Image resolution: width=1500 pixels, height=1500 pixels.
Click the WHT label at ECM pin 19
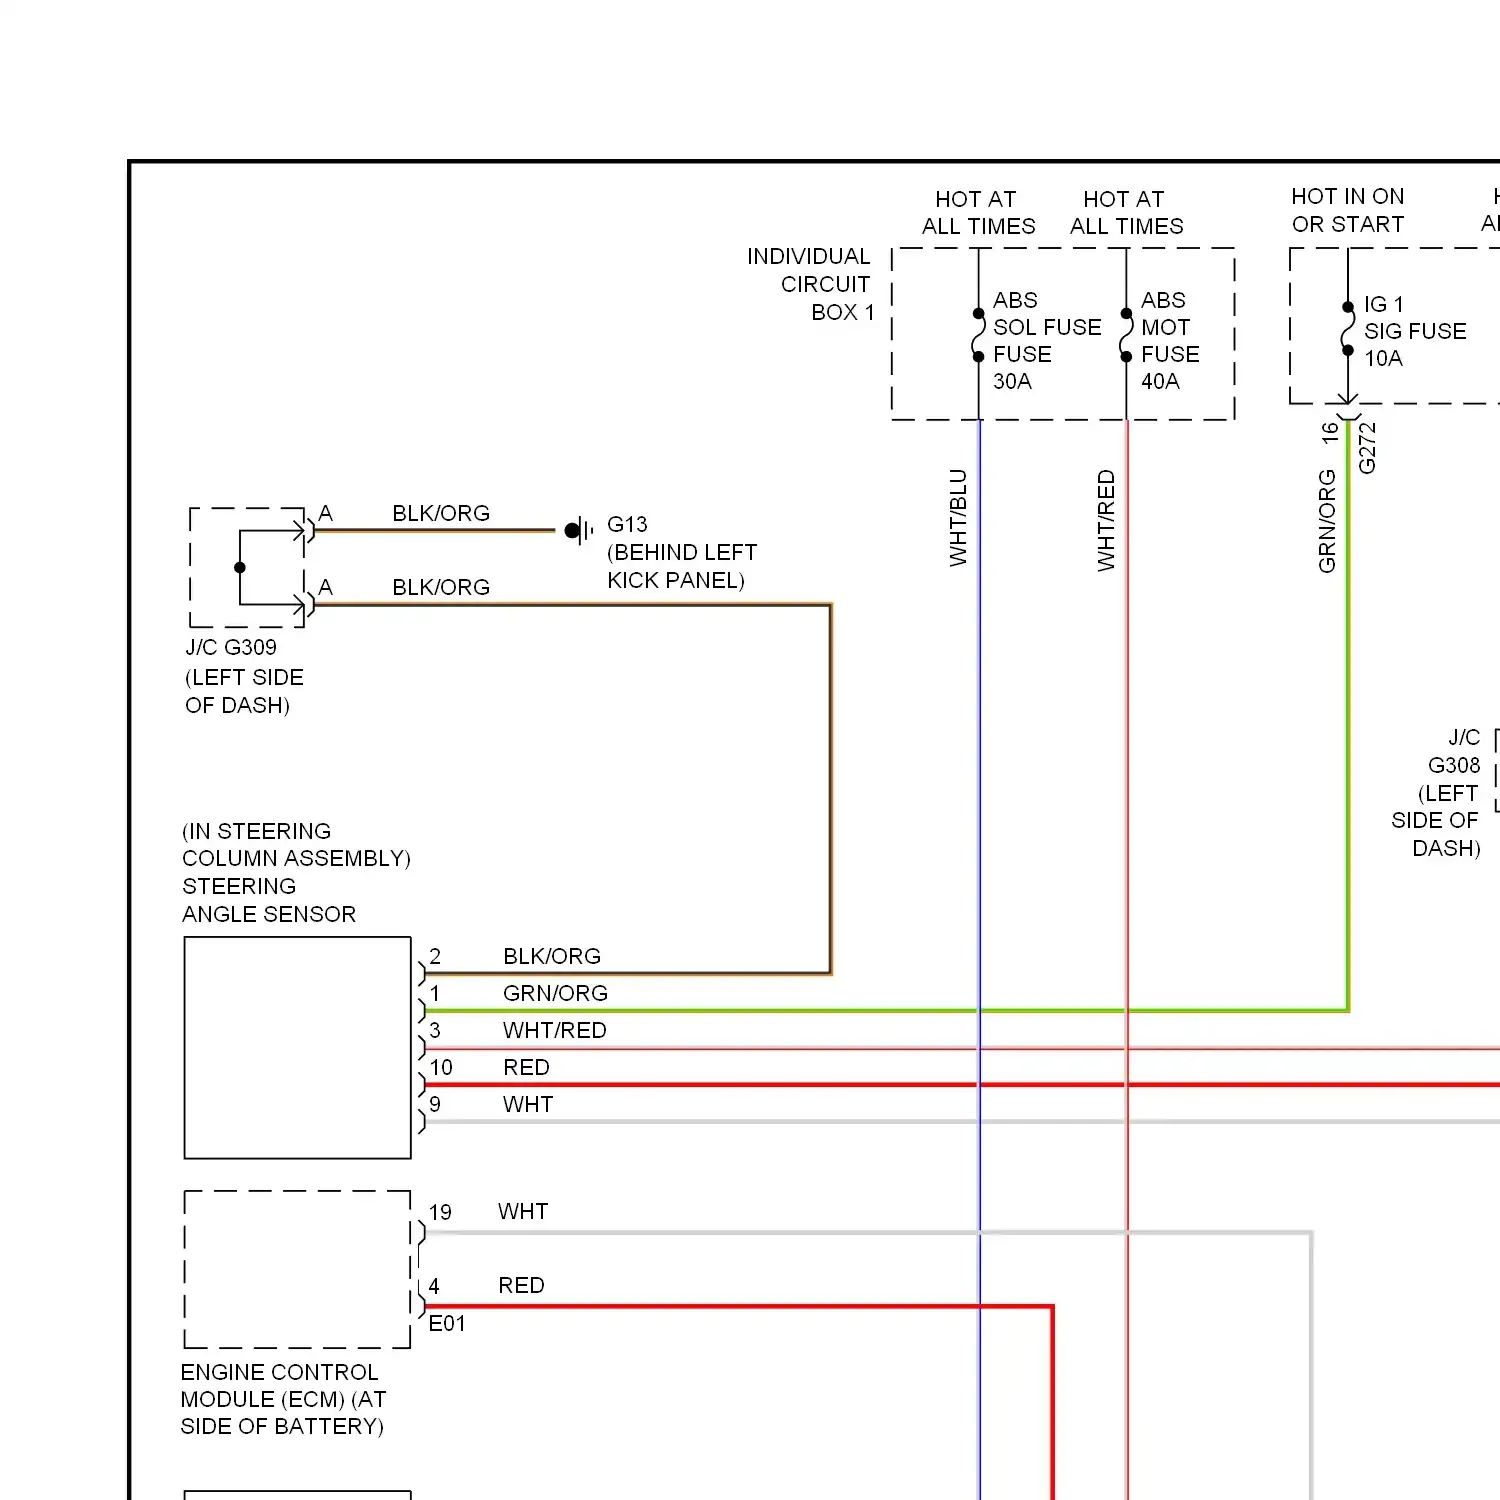tap(523, 1212)
